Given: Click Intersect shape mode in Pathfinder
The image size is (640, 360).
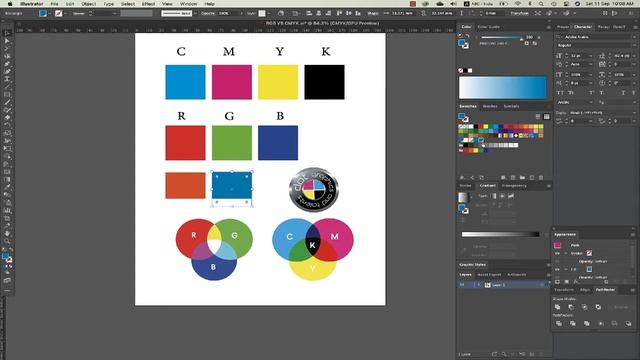Looking at the screenshot, I should pos(584,307).
